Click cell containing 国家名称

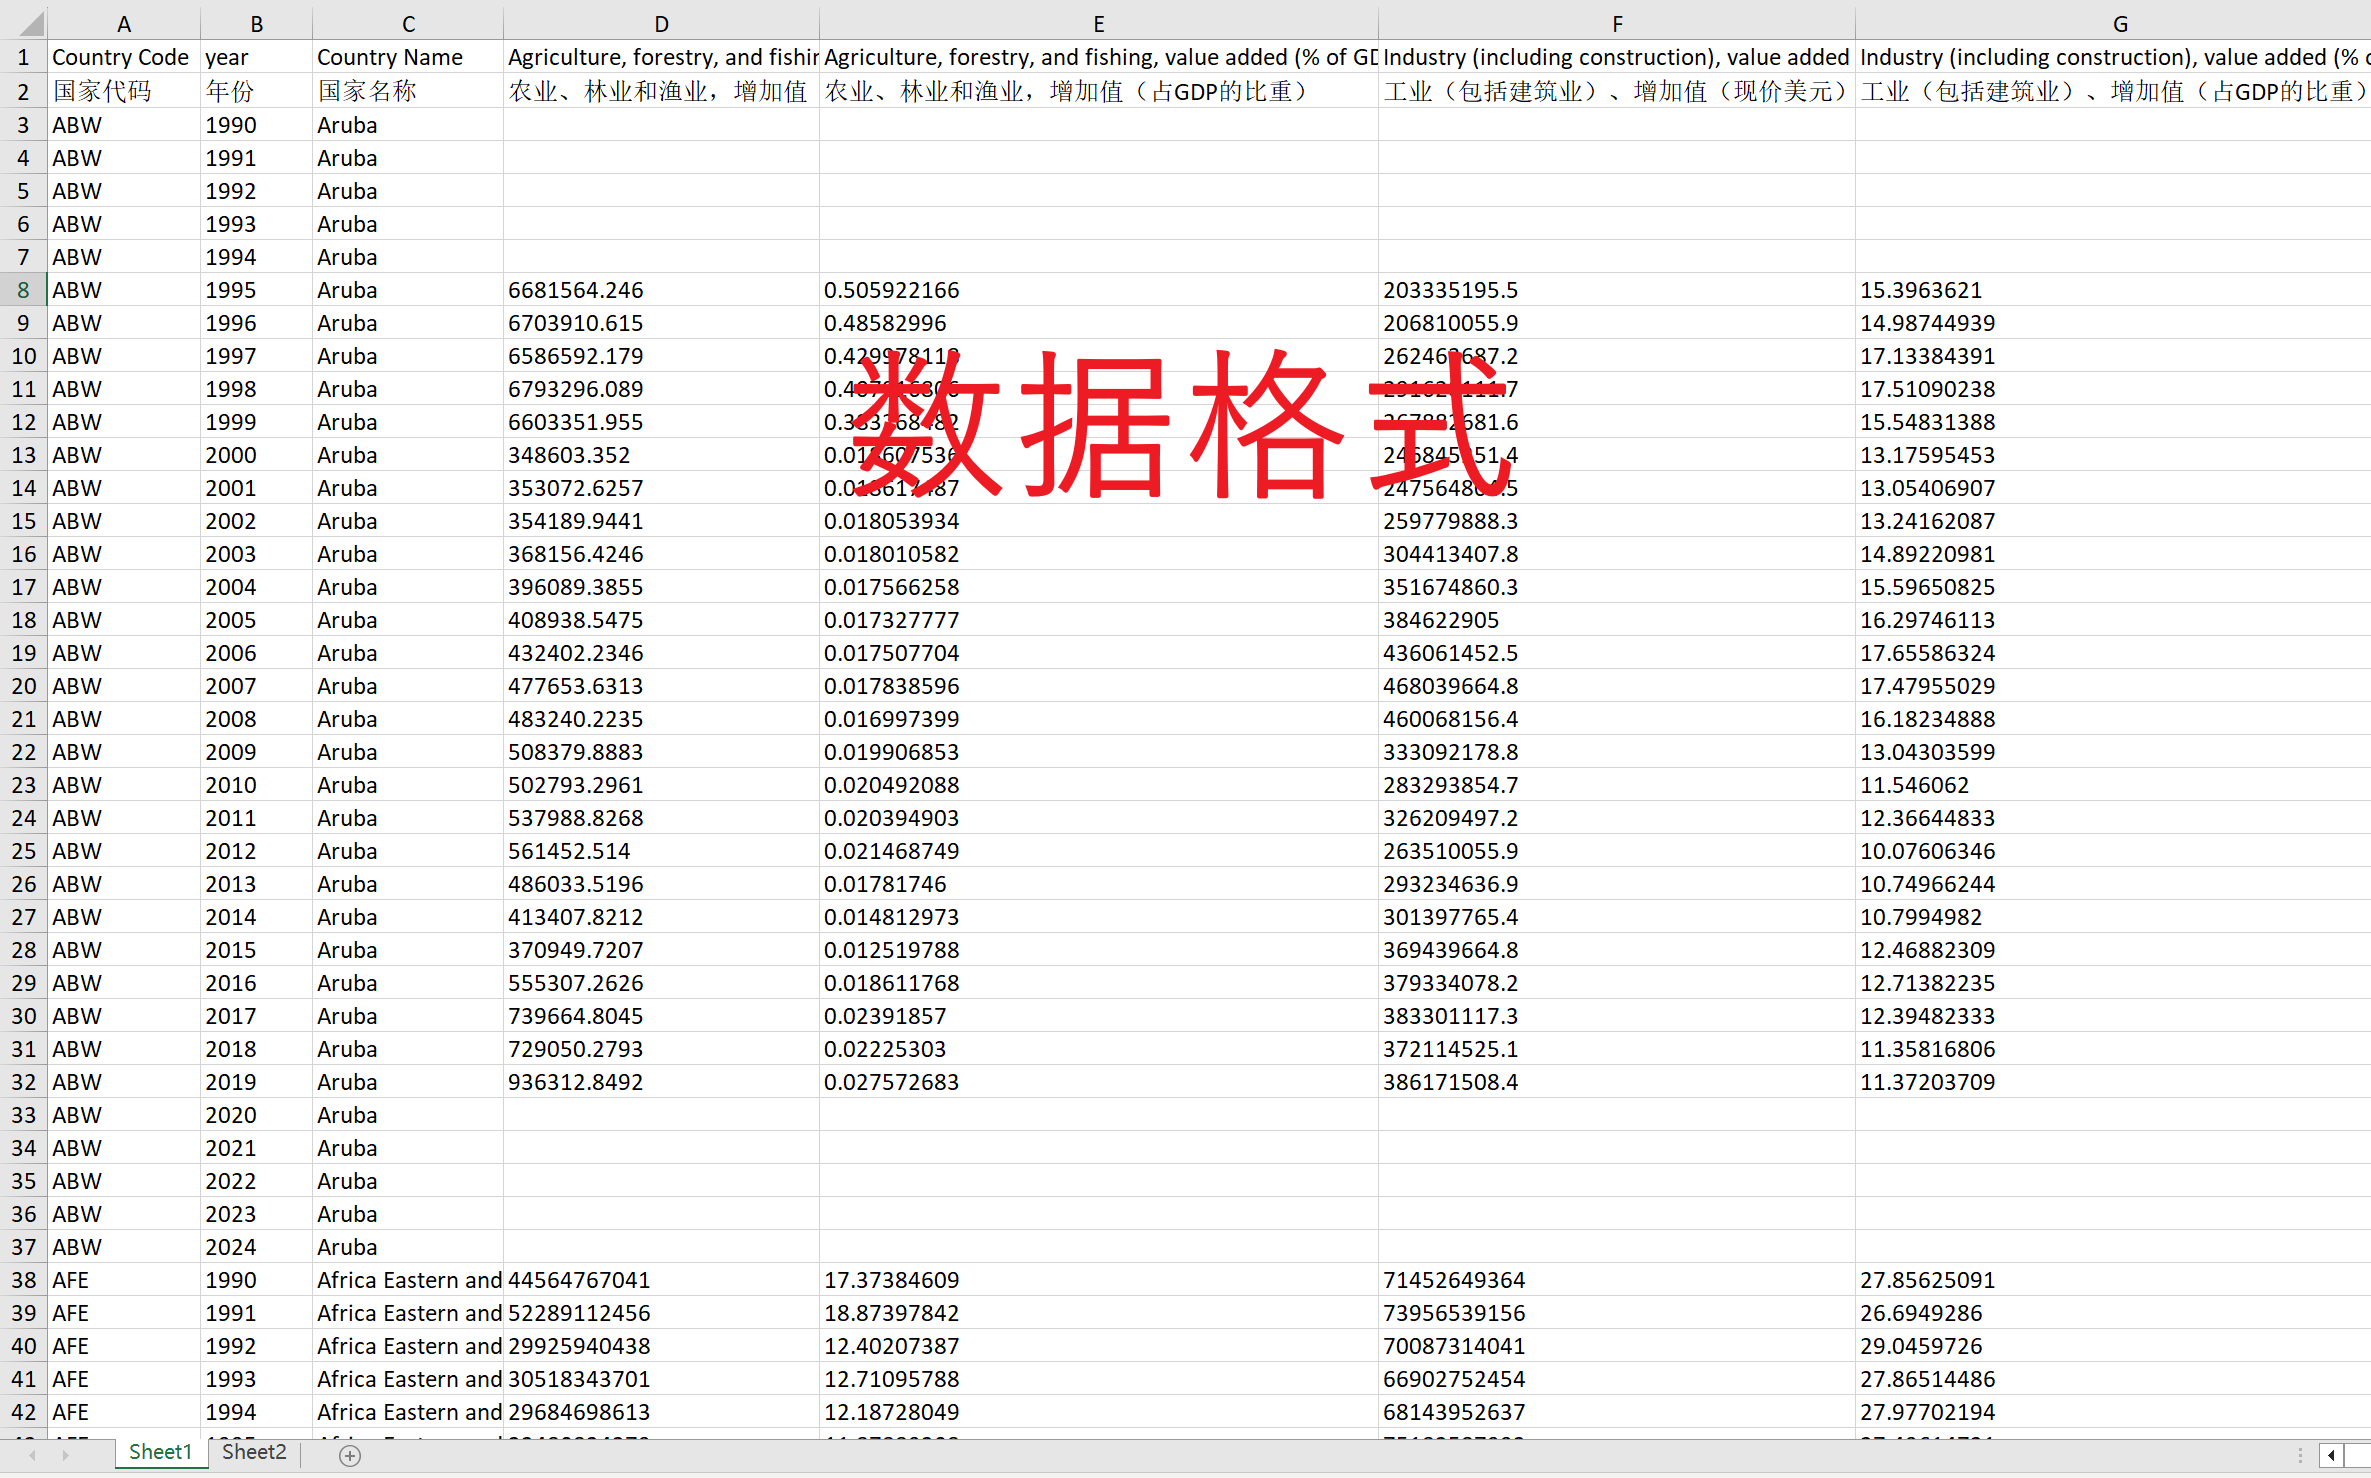(x=367, y=91)
